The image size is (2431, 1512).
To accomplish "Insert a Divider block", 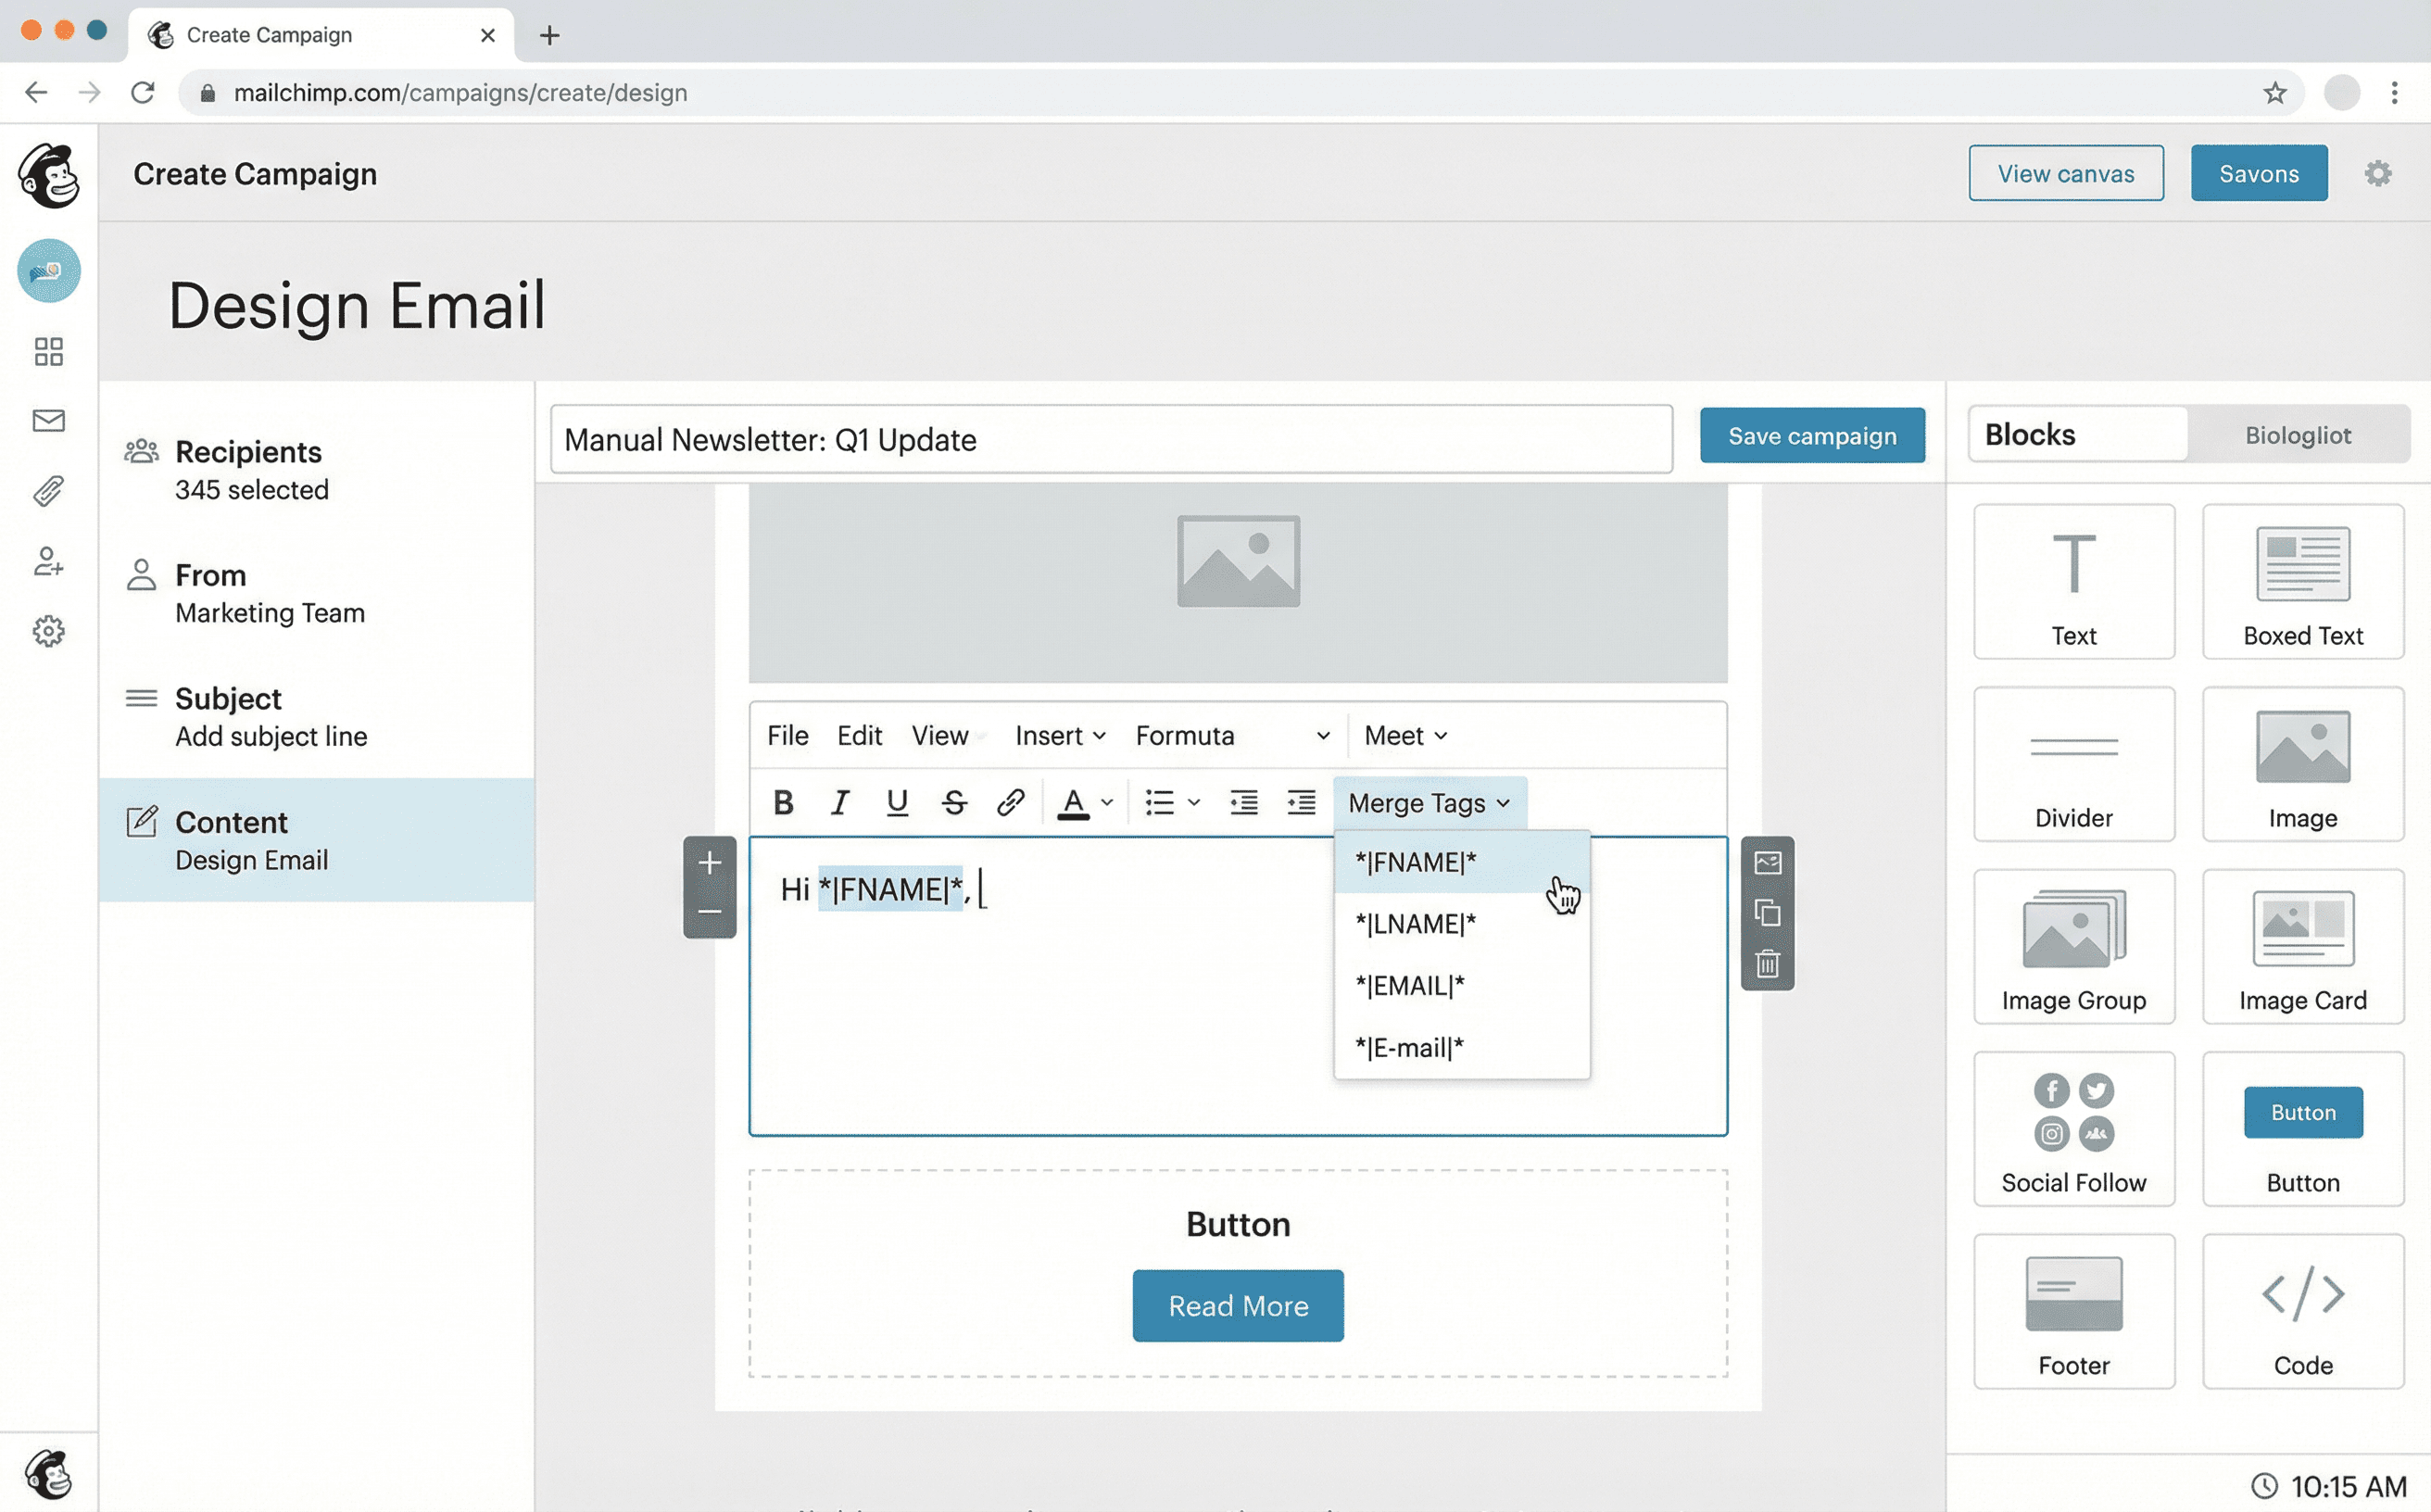I will (x=2074, y=763).
